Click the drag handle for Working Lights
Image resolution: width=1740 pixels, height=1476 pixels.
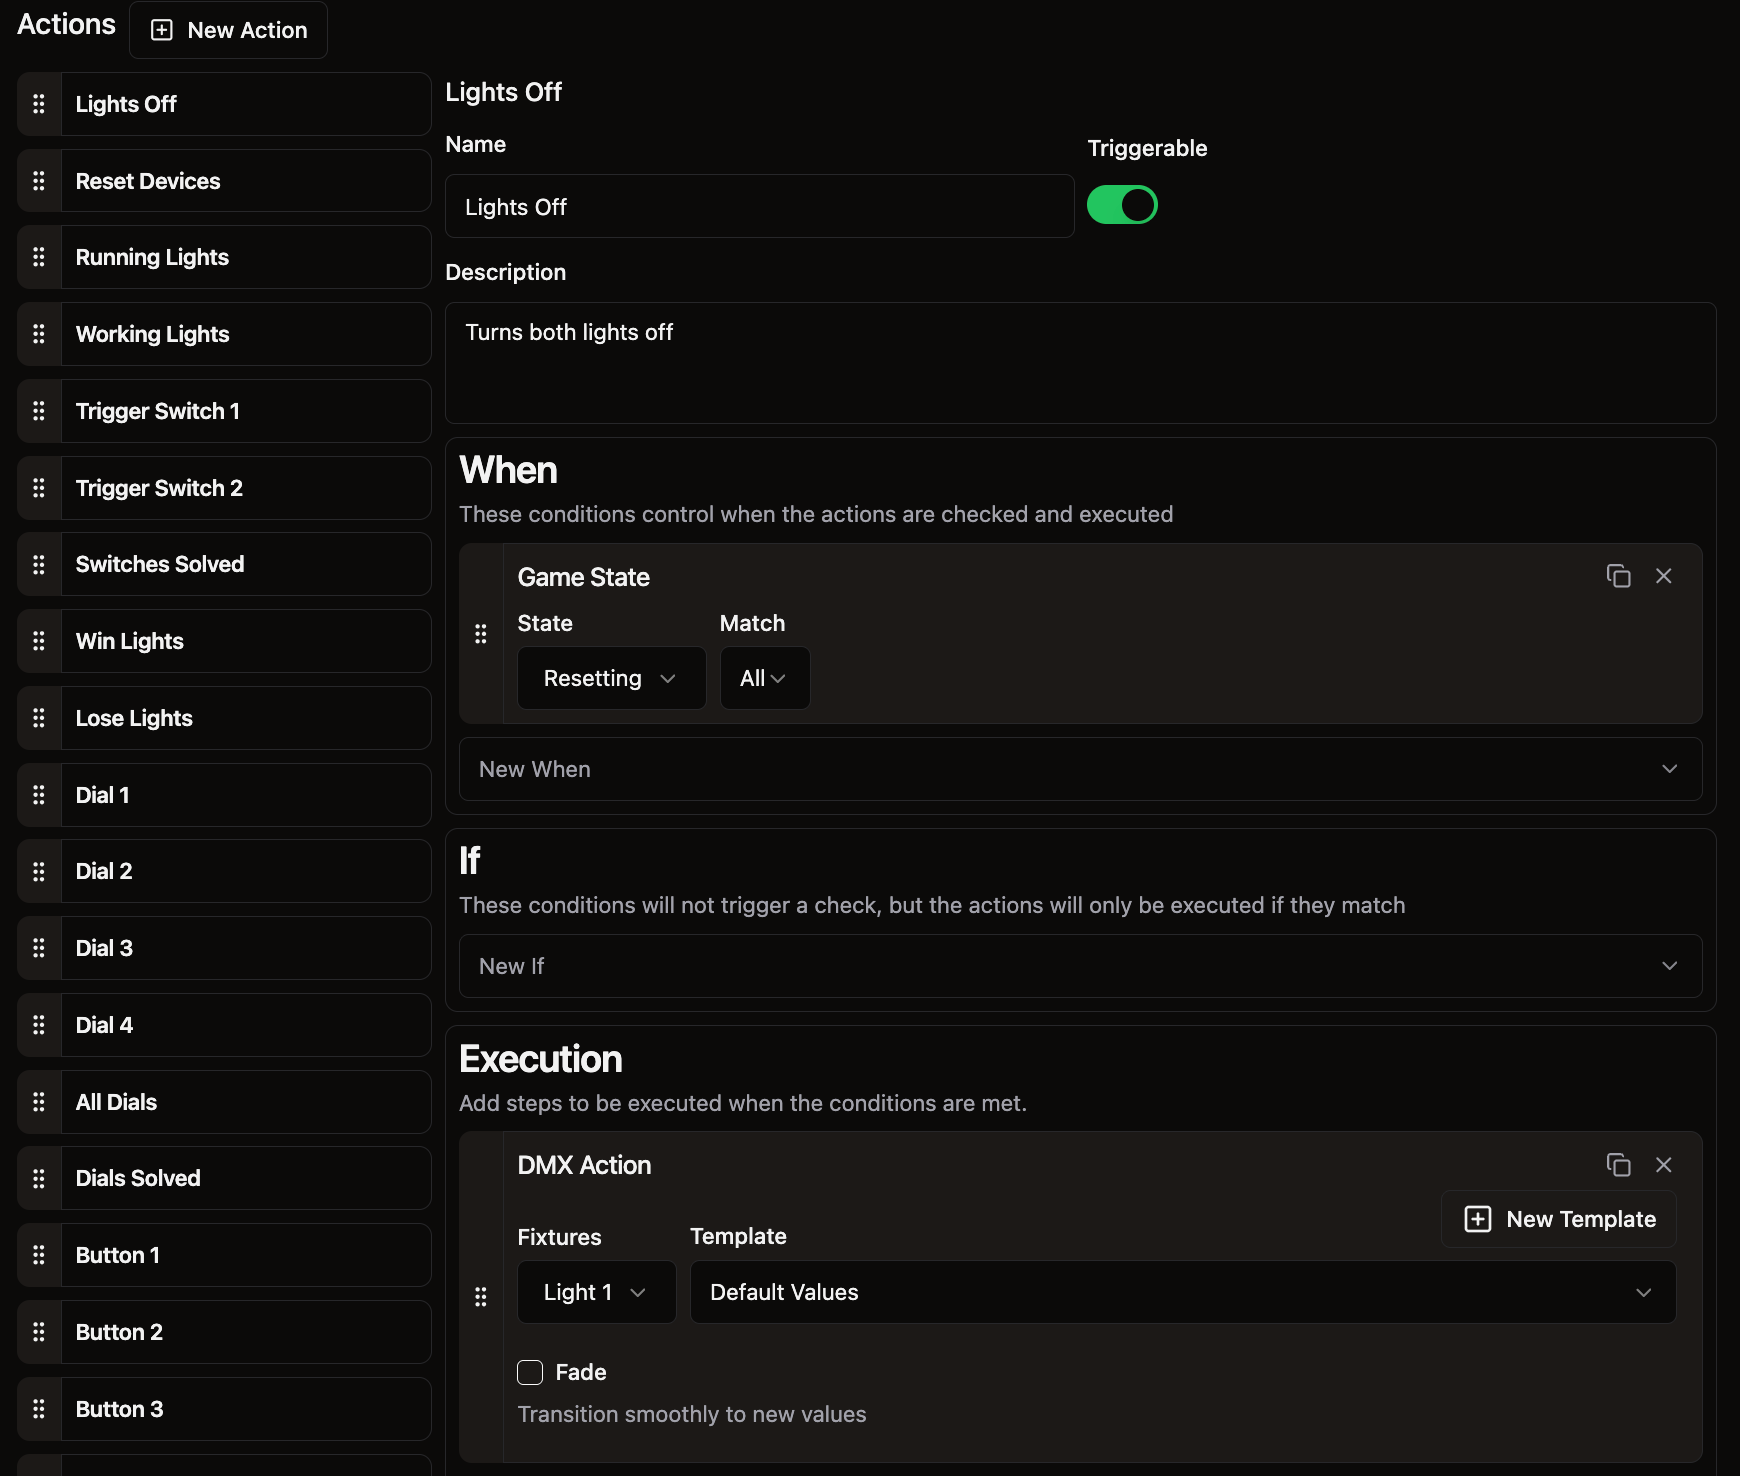(39, 334)
